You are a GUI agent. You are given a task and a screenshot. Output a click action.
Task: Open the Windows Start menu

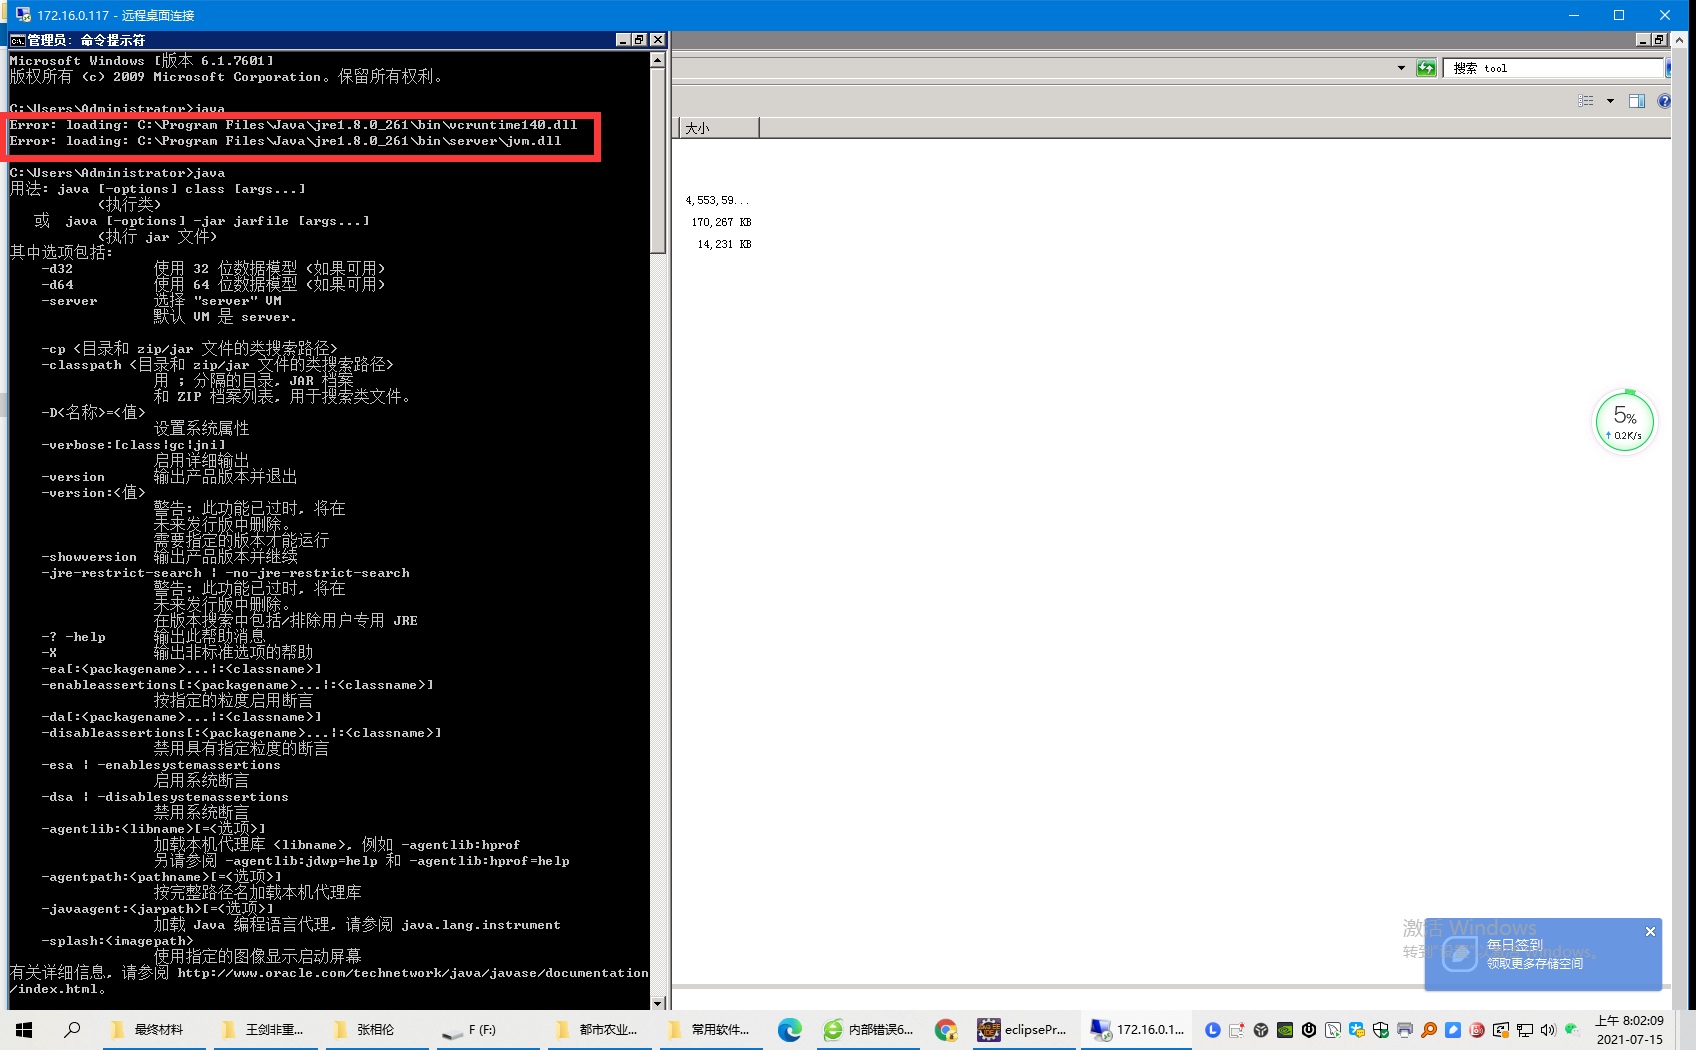click(24, 1029)
